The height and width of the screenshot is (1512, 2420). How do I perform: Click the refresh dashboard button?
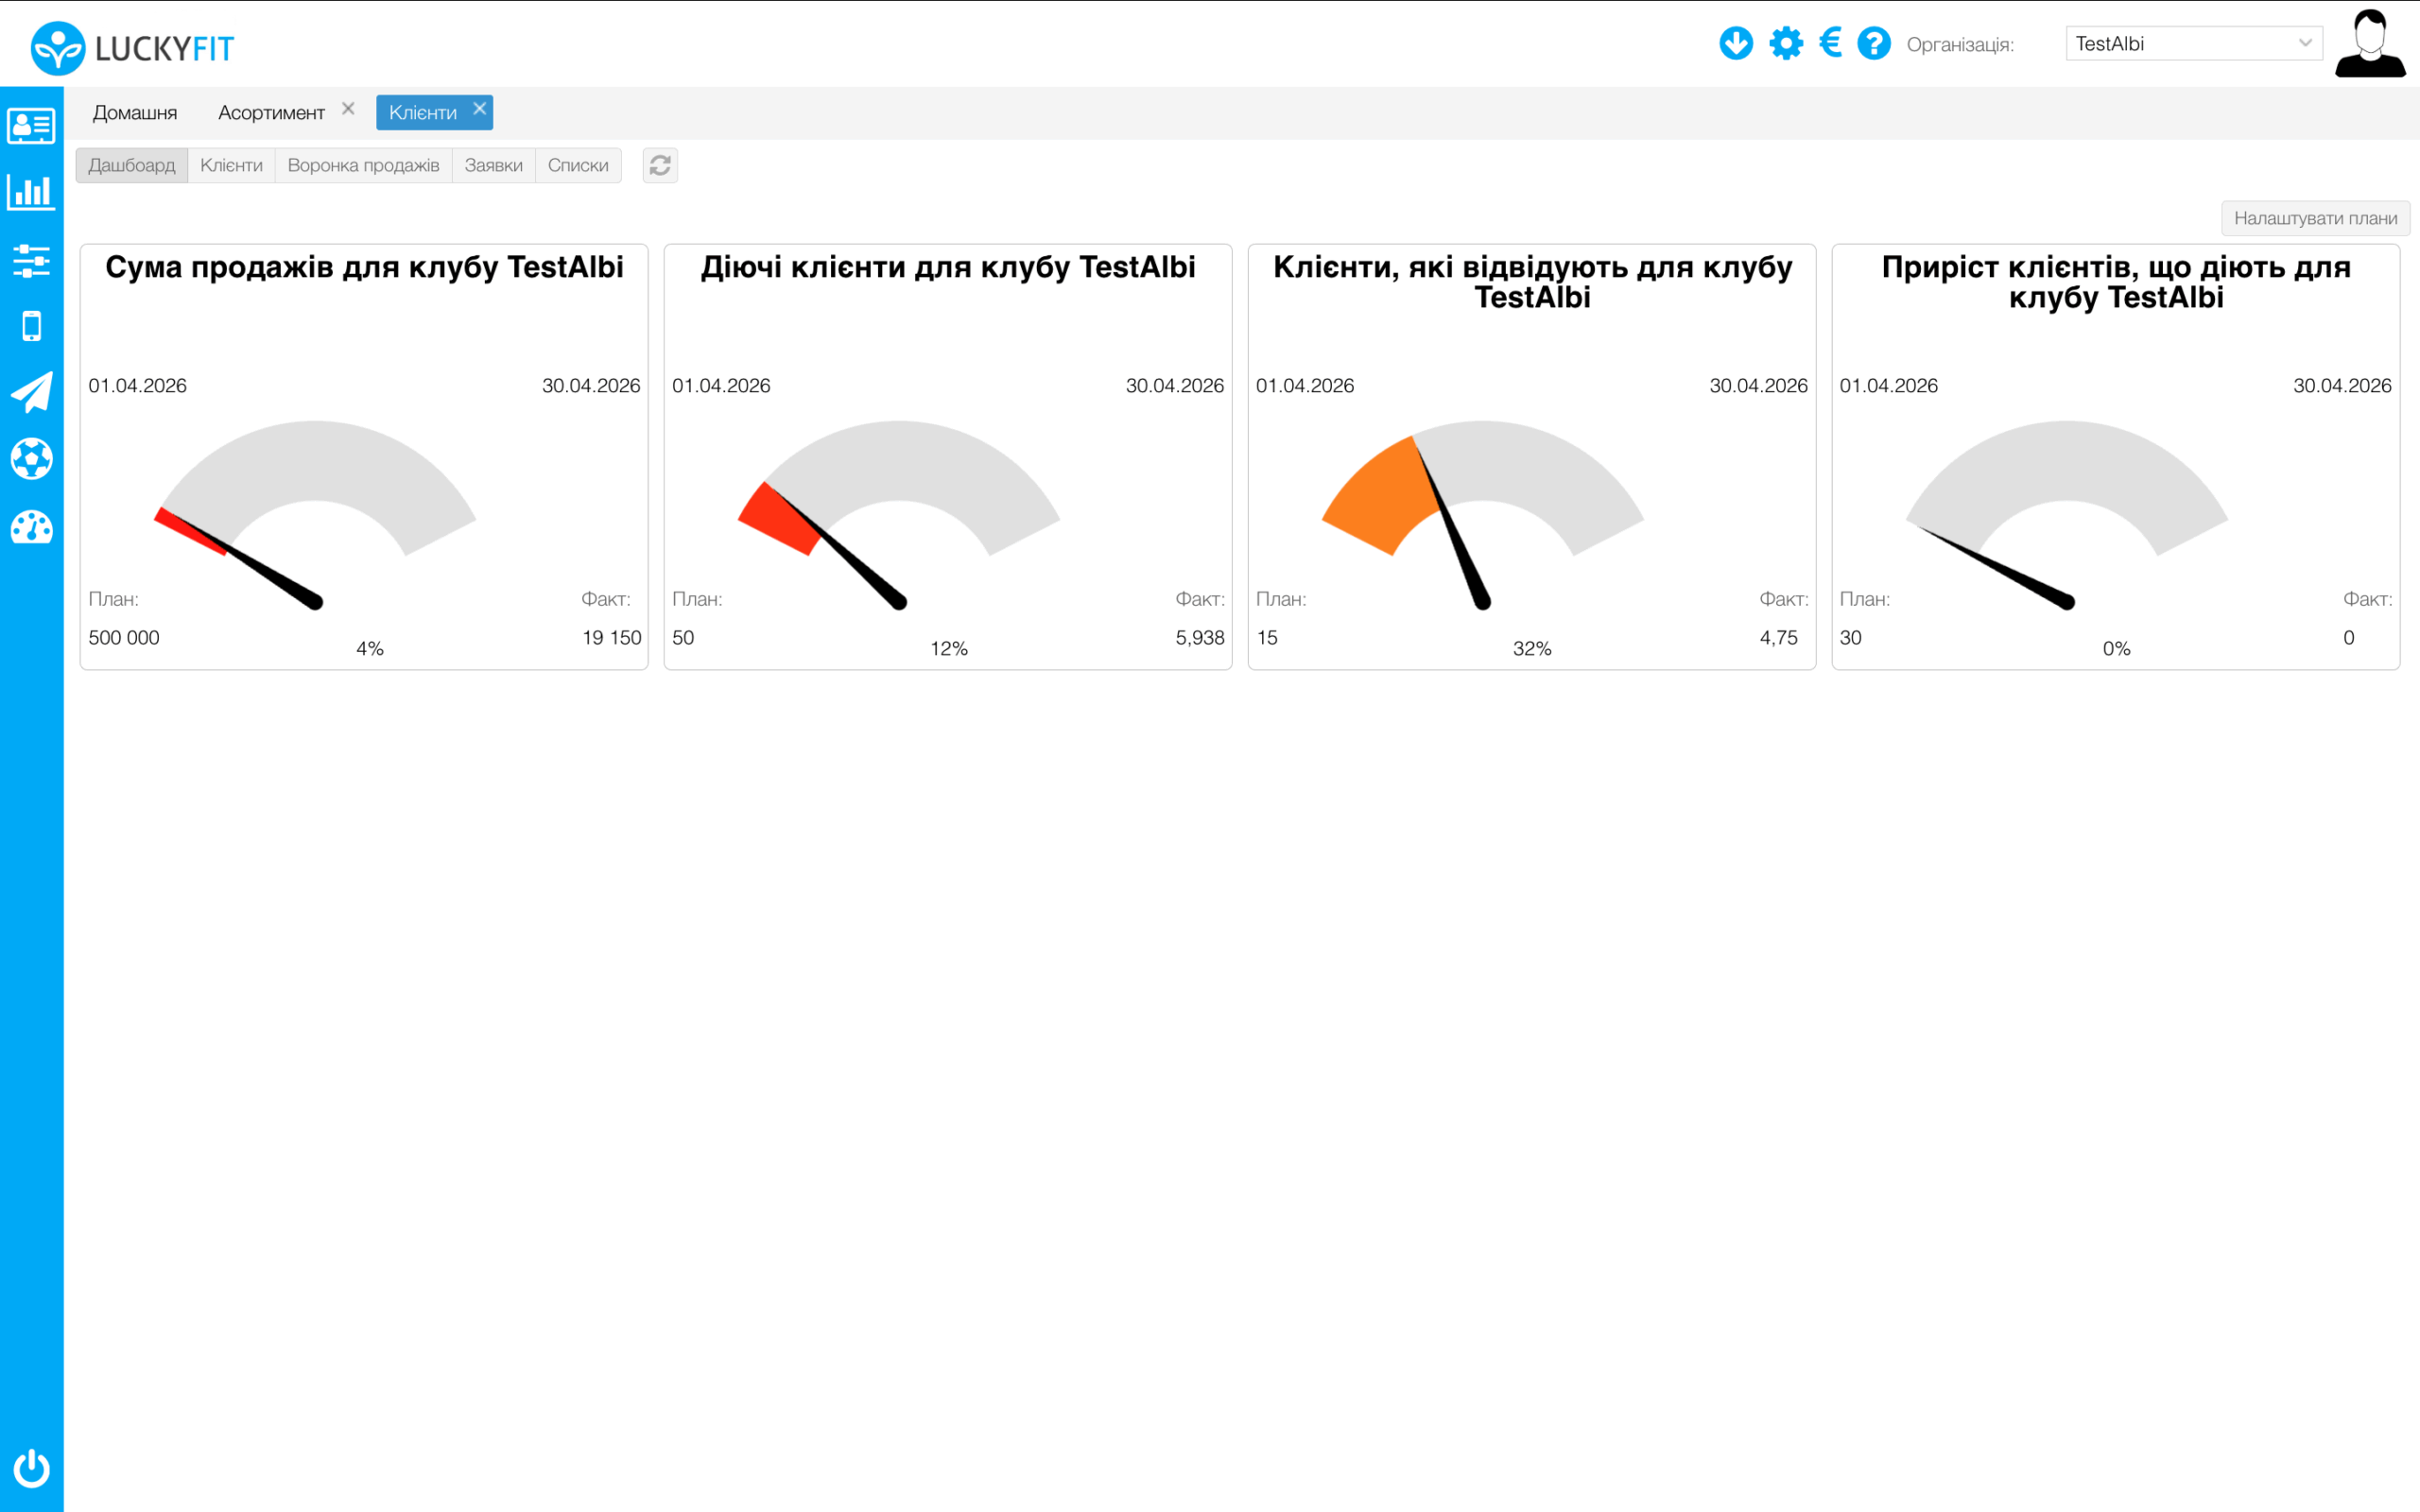660,165
